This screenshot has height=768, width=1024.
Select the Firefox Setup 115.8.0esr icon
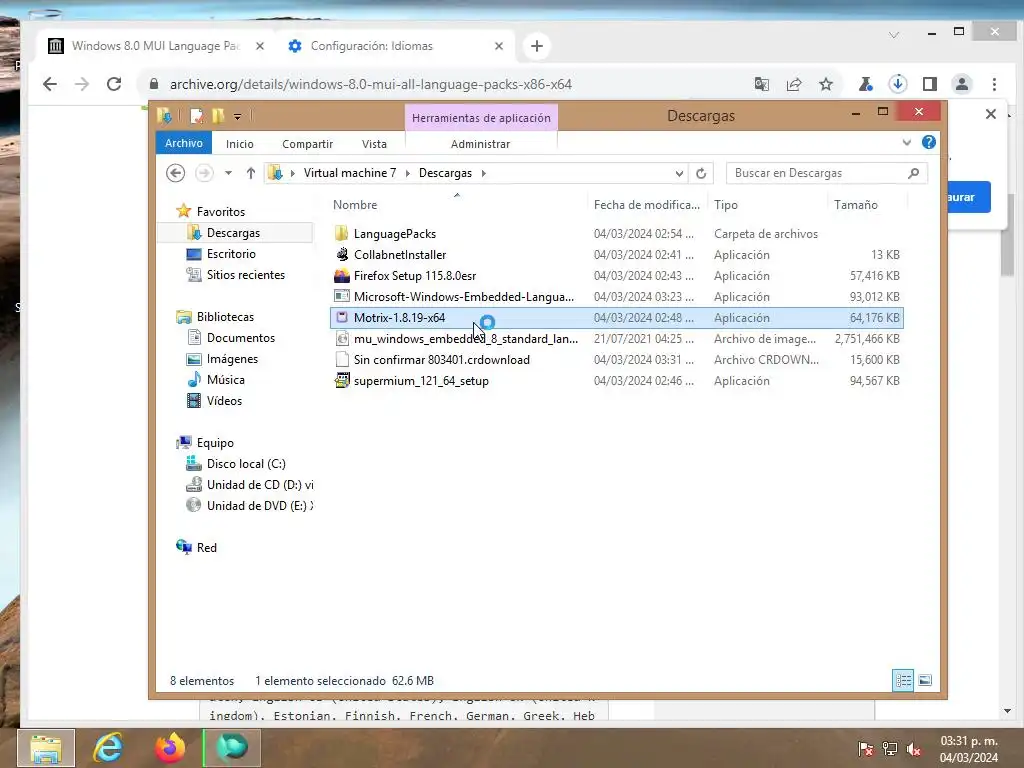(x=342, y=276)
